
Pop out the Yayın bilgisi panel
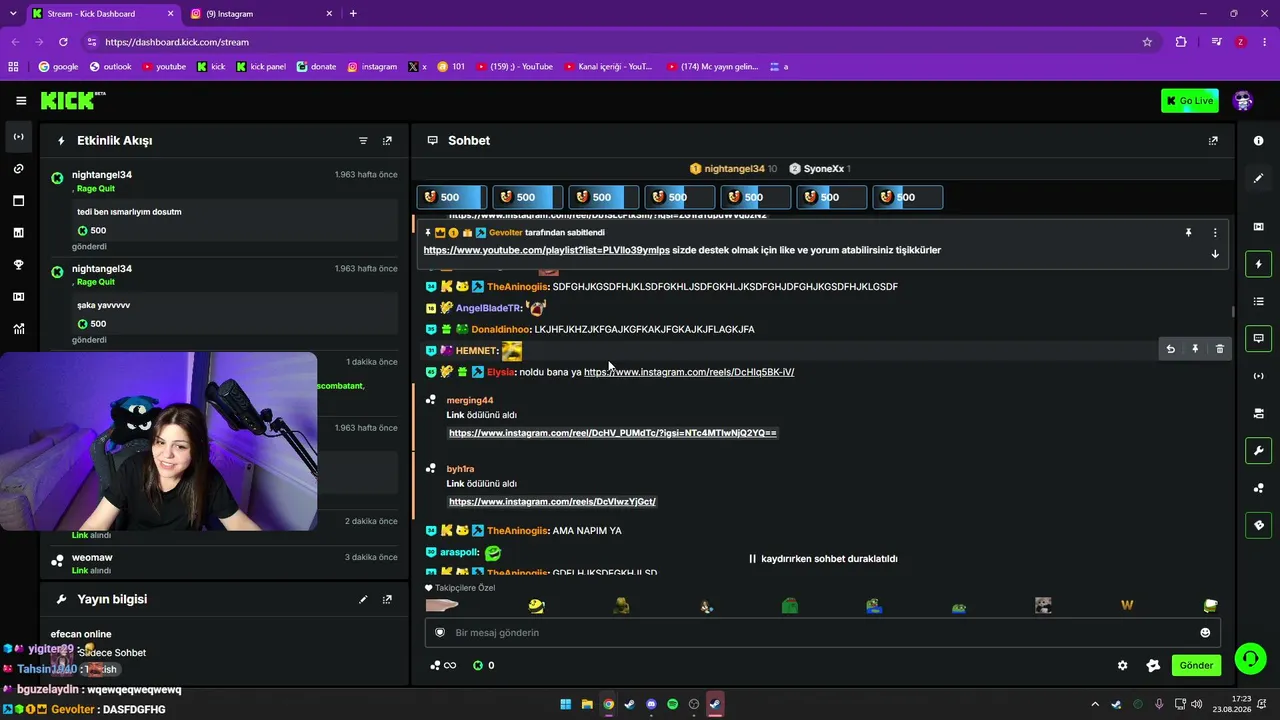point(387,599)
